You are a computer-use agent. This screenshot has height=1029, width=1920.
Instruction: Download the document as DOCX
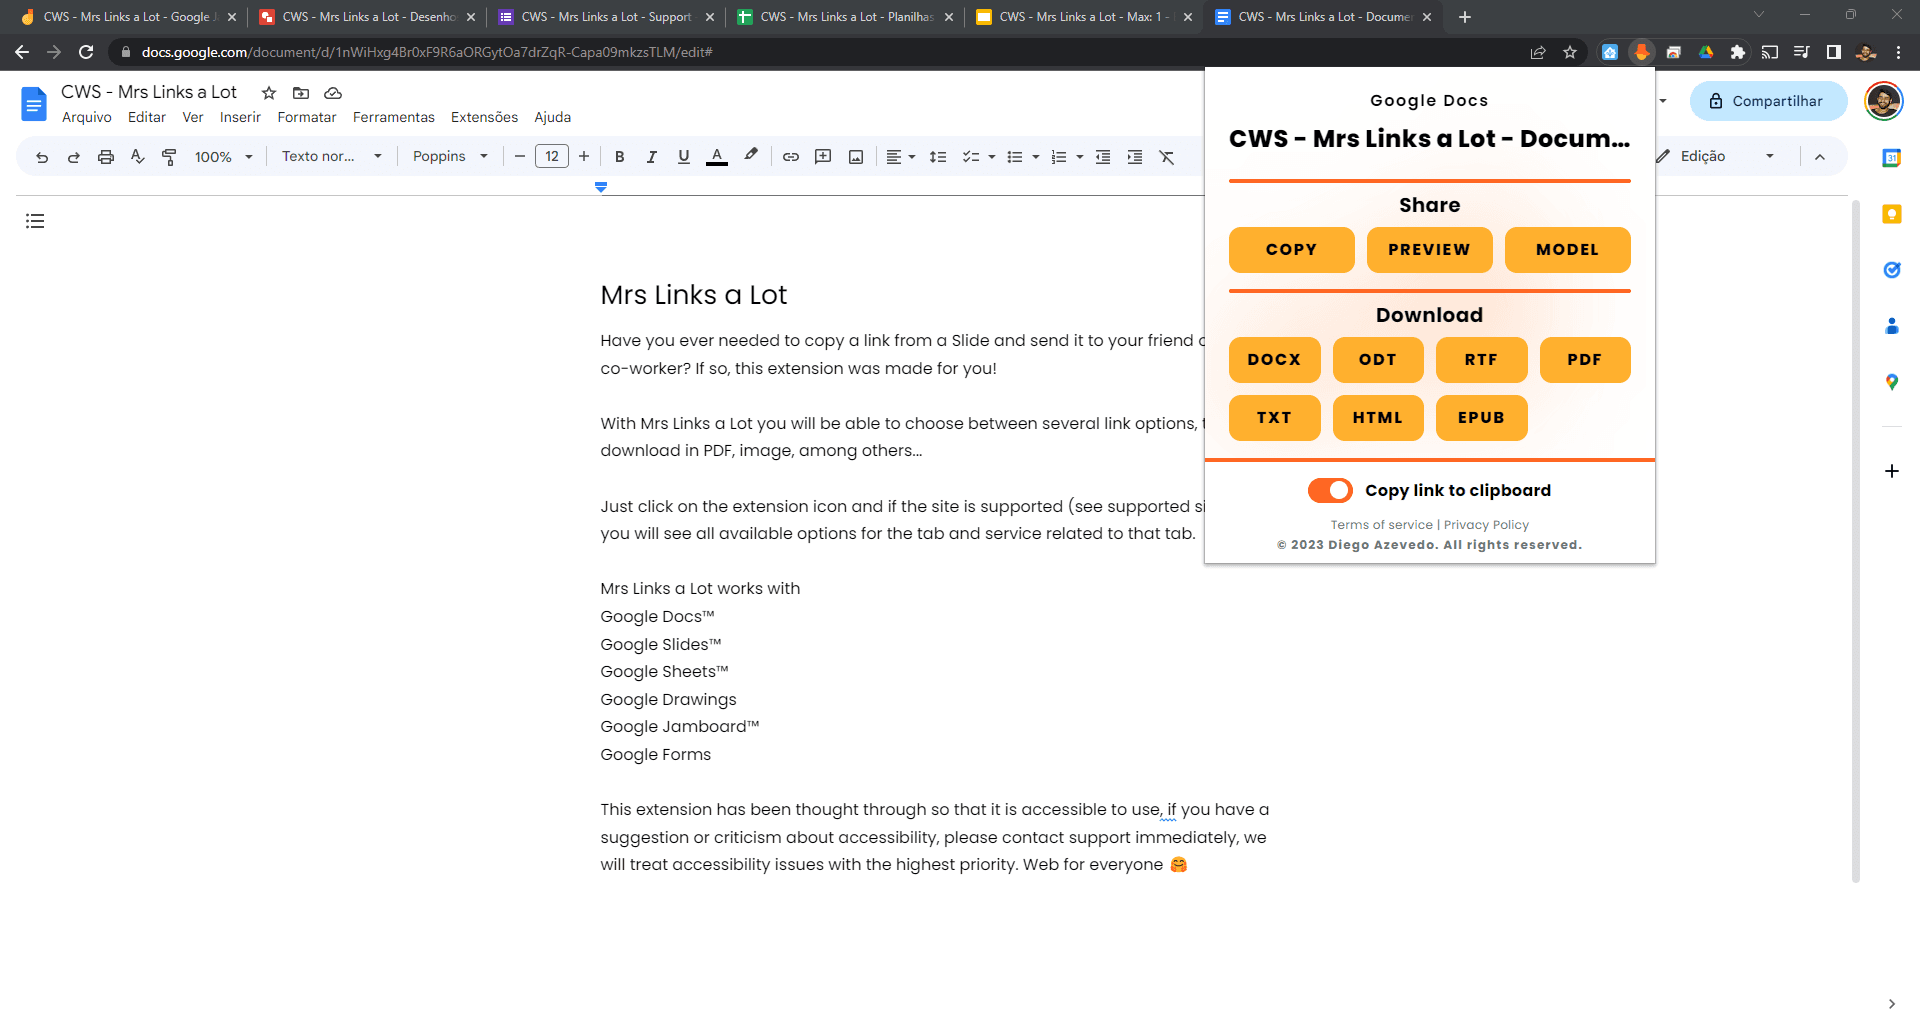point(1274,360)
